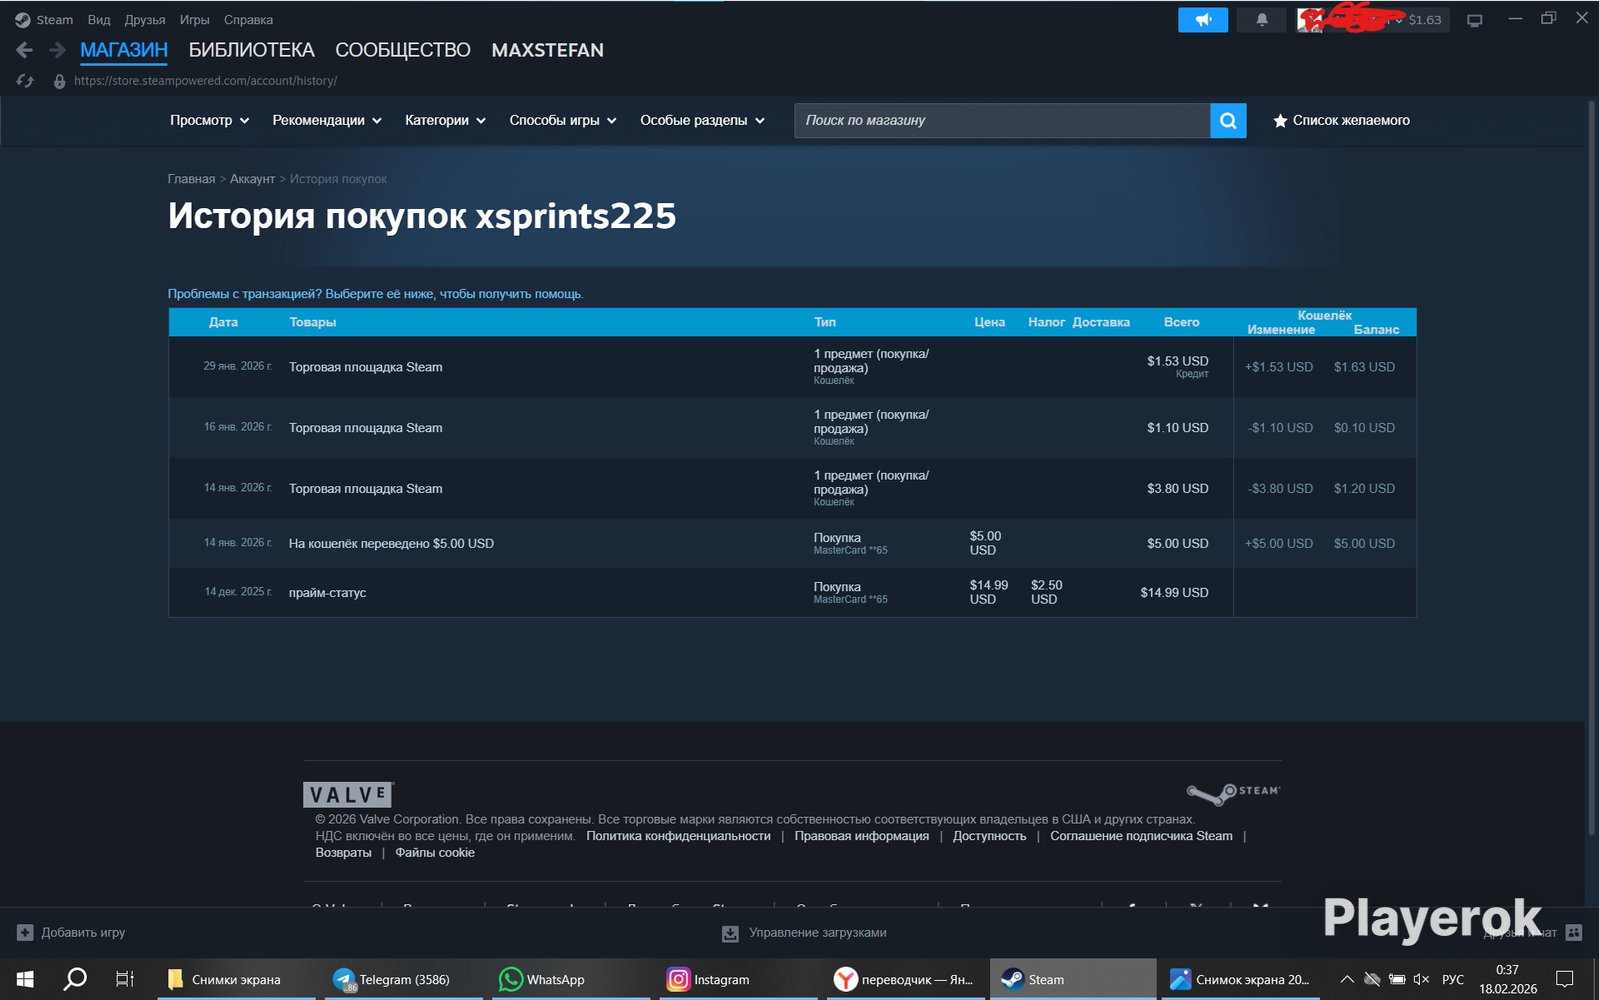Click the profile avatar in the title bar
The height and width of the screenshot is (1000, 1599).
(x=1309, y=19)
